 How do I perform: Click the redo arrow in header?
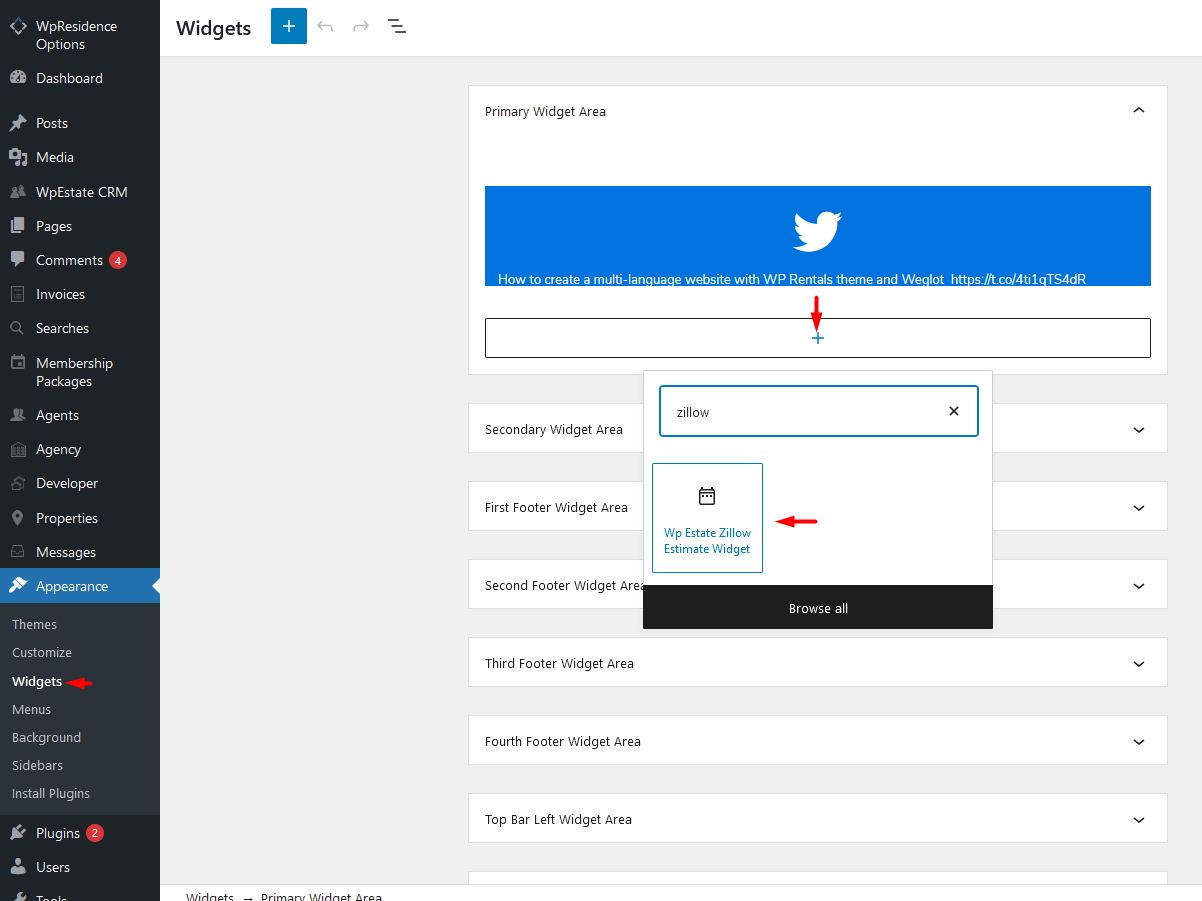click(361, 26)
